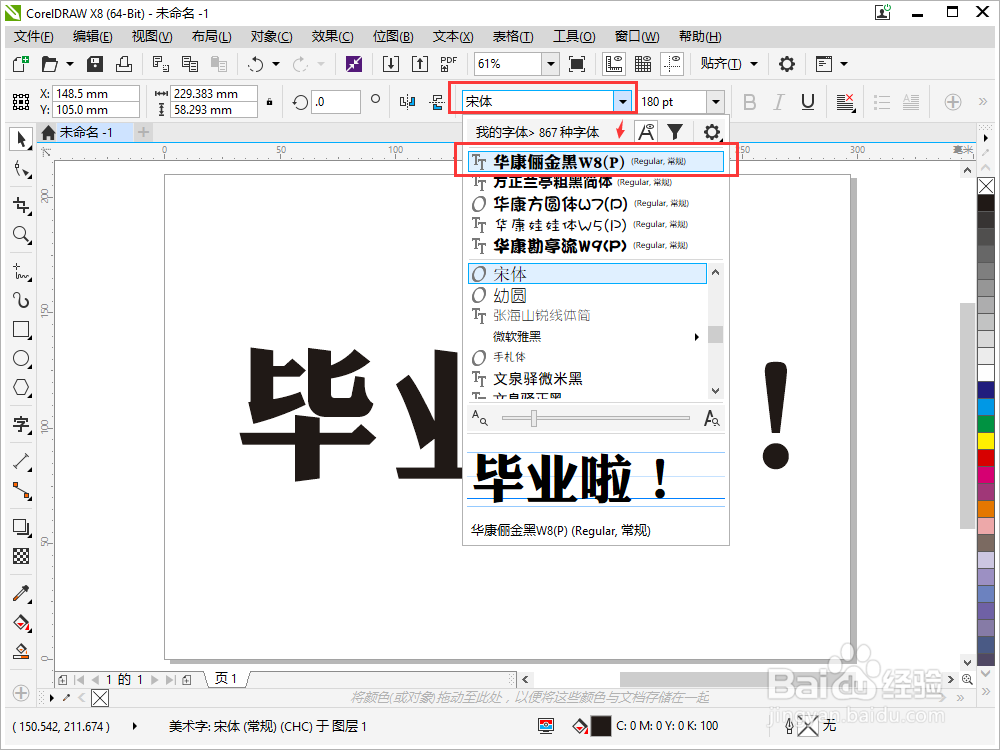This screenshot has height=750, width=1000.
Task: Click the add new document tab plus
Action: click(143, 132)
